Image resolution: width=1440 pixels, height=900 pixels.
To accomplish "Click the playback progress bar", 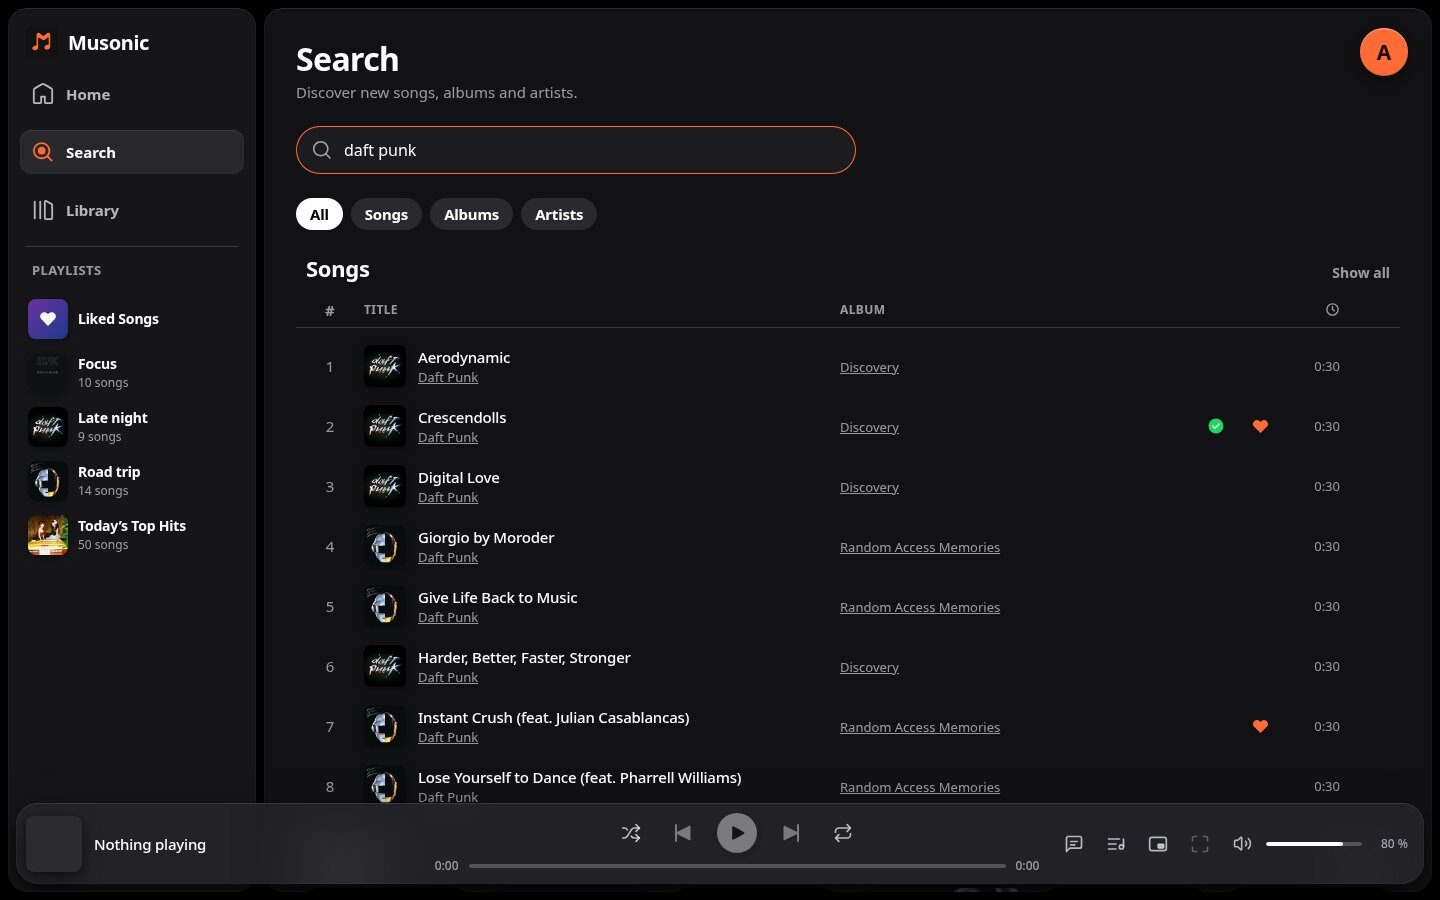I will [737, 866].
